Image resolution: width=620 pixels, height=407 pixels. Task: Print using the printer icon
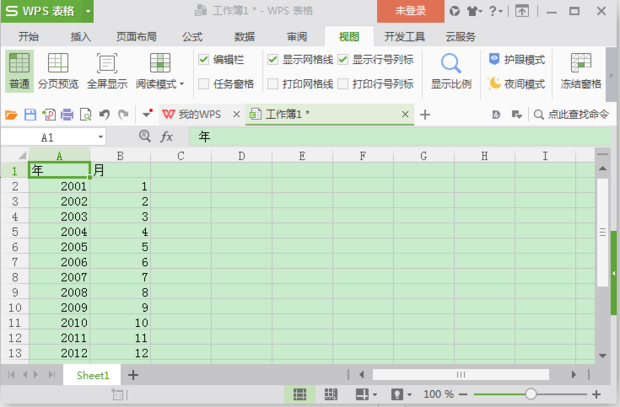[67, 115]
